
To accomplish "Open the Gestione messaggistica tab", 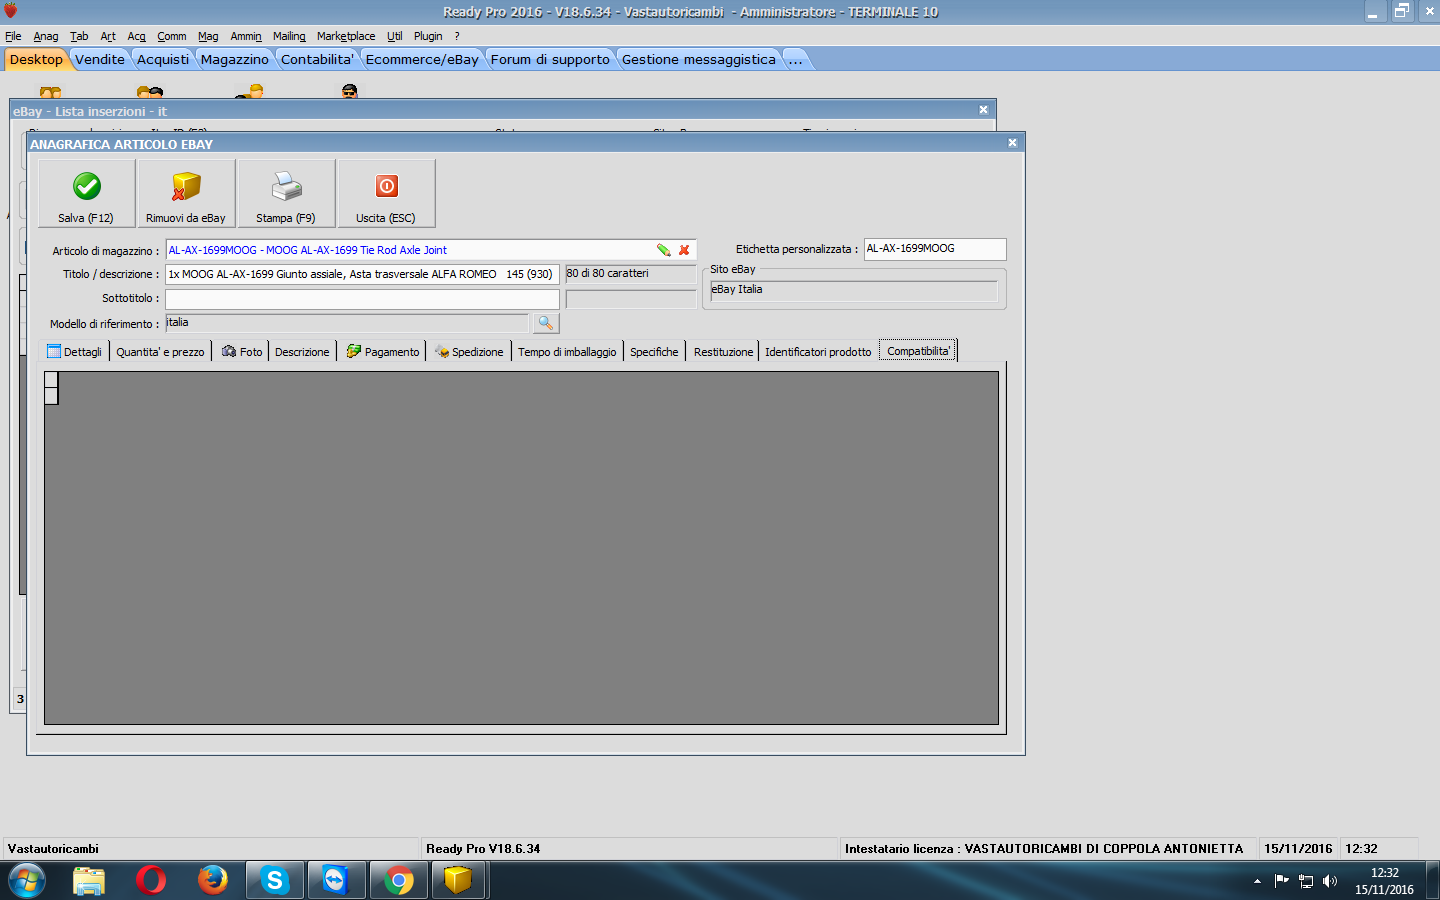I will (699, 59).
